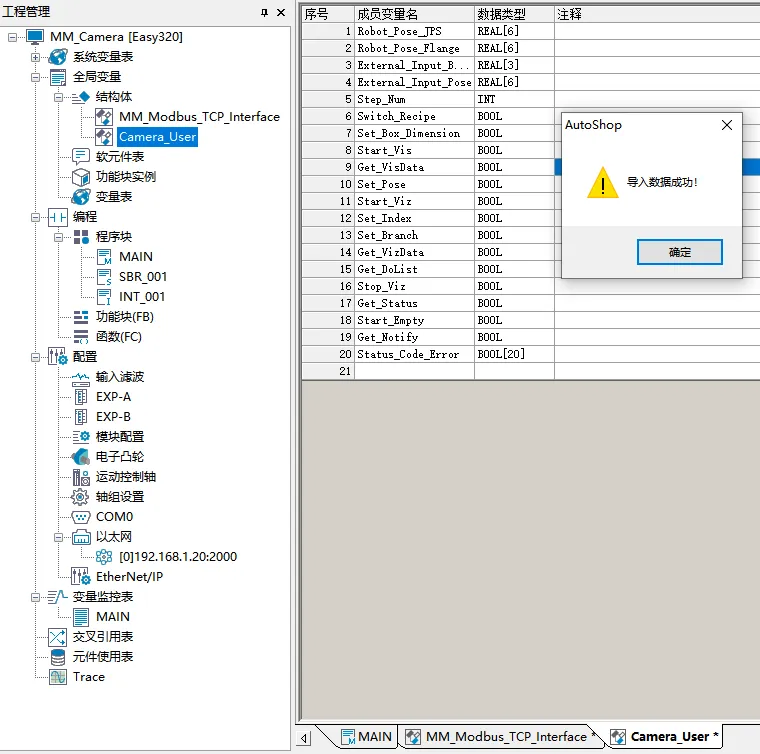Click the 软元件表 comment icon

pos(80,157)
